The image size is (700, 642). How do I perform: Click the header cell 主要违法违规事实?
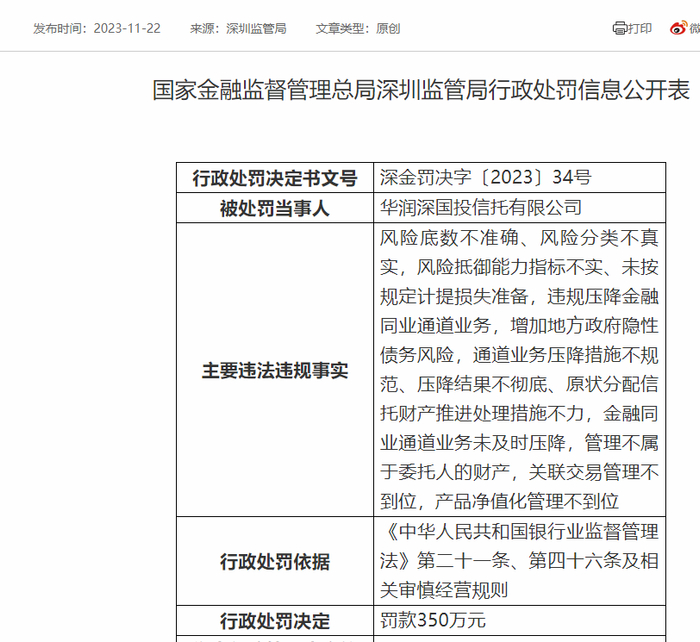click(275, 370)
